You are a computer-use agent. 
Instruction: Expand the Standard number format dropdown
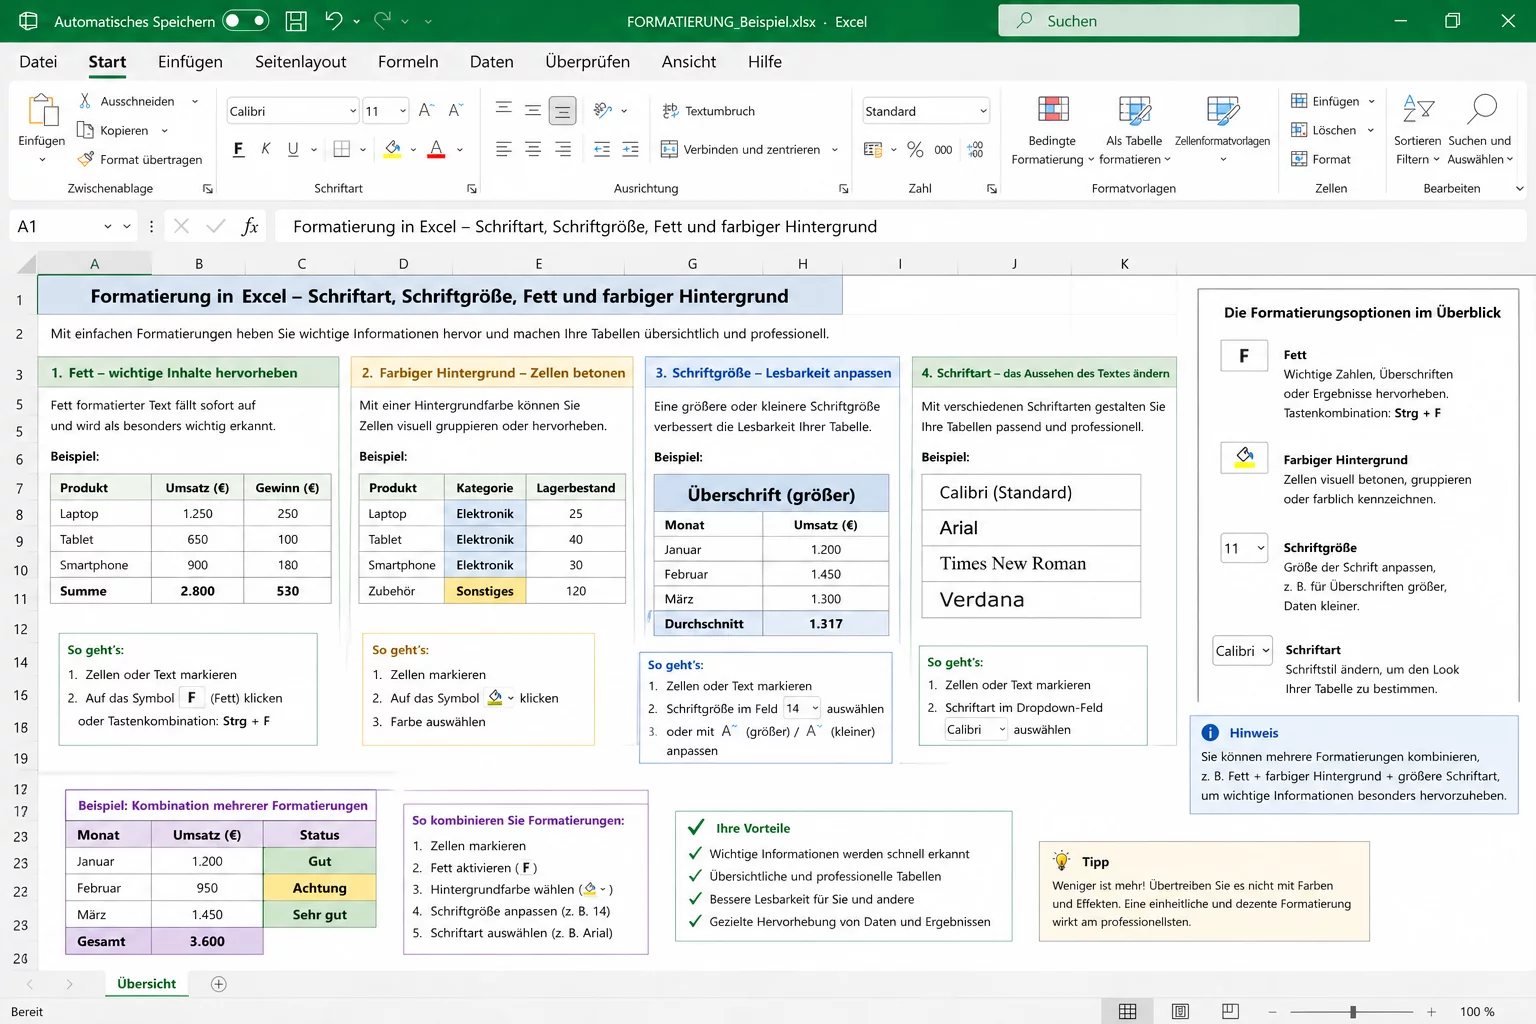983,111
